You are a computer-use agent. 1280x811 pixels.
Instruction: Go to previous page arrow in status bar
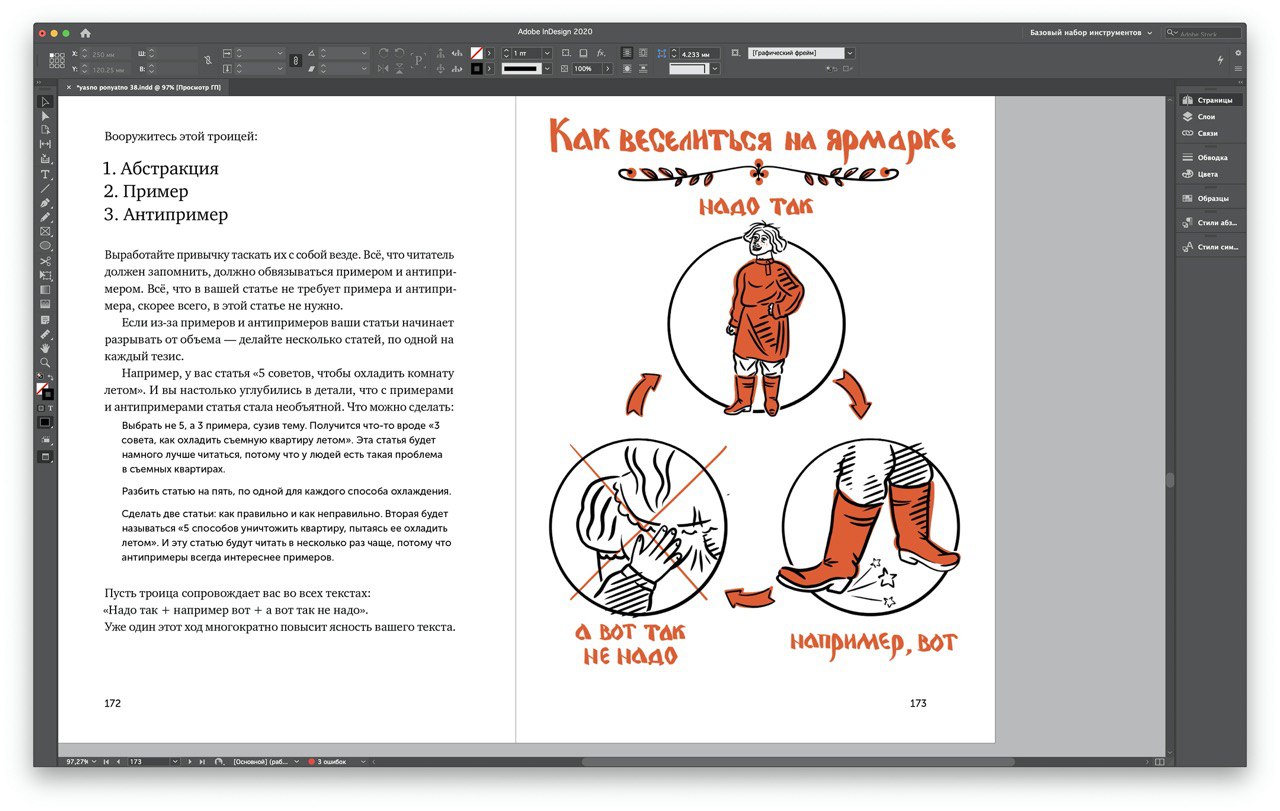click(118, 762)
